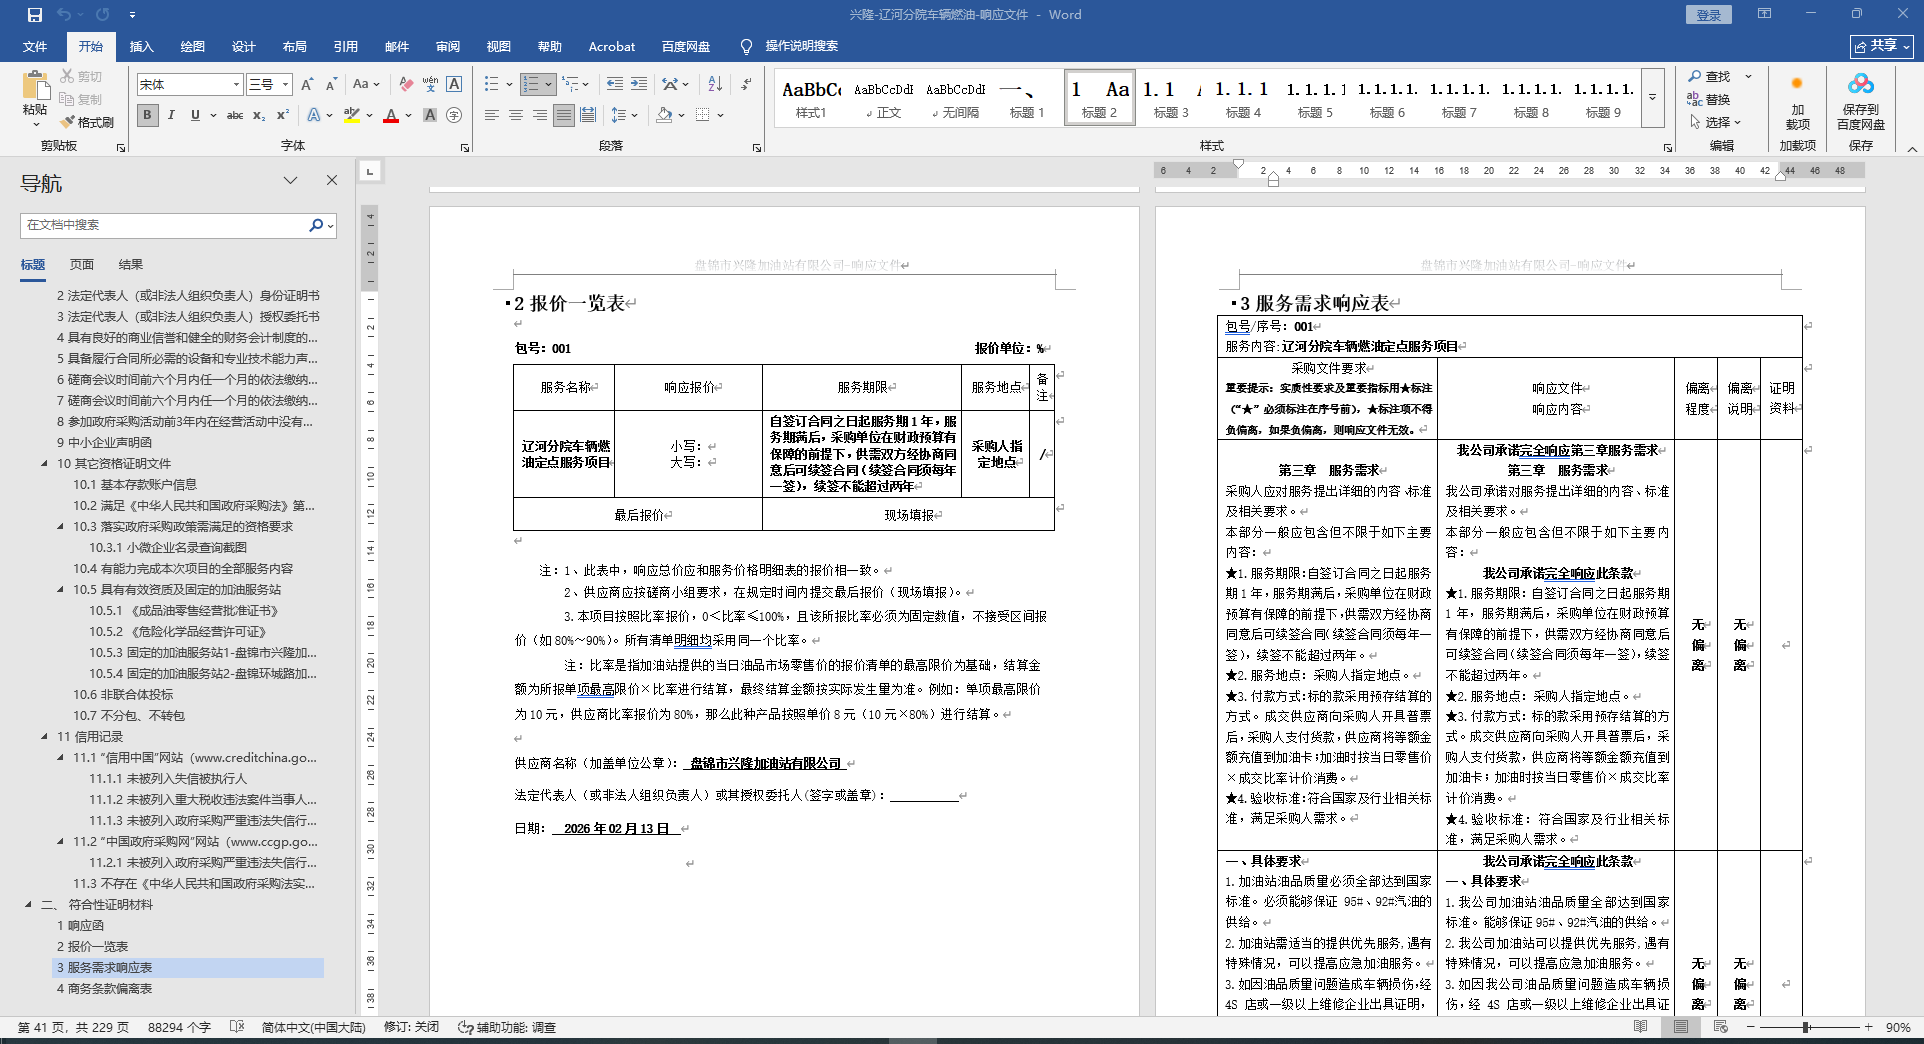Increase paragraph indent
Image resolution: width=1924 pixels, height=1044 pixels.
(639, 85)
